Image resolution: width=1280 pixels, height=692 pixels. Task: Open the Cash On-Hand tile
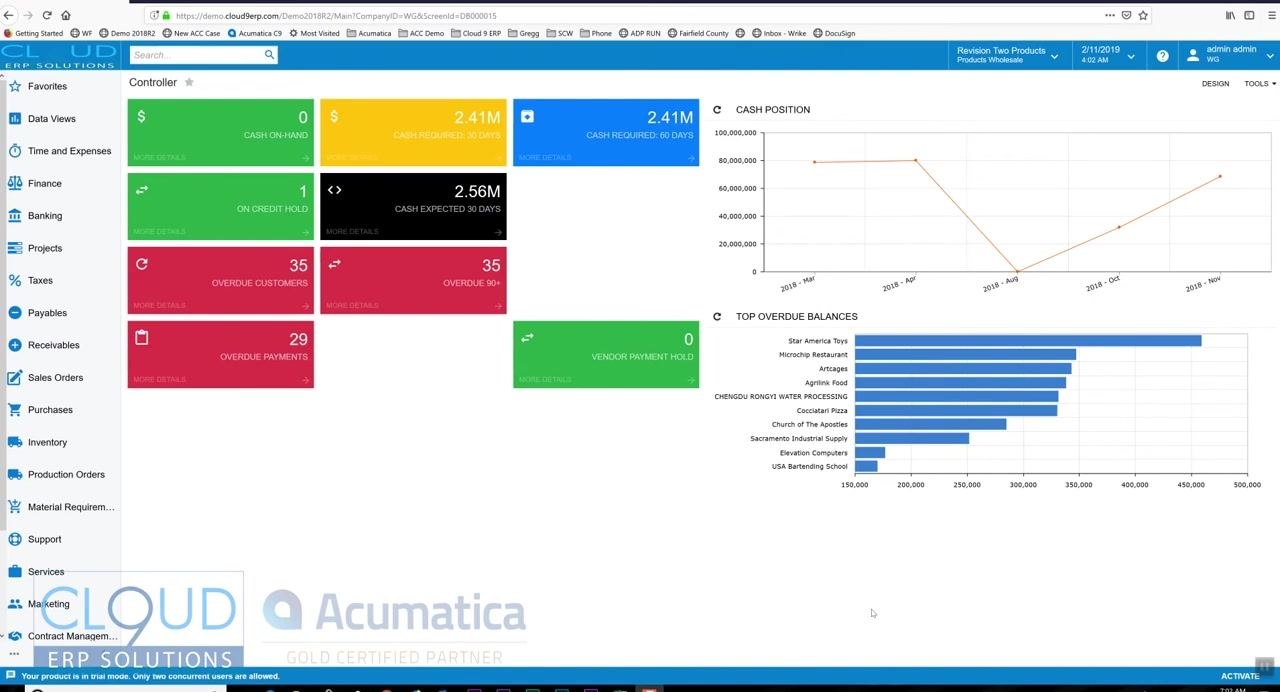(x=220, y=132)
